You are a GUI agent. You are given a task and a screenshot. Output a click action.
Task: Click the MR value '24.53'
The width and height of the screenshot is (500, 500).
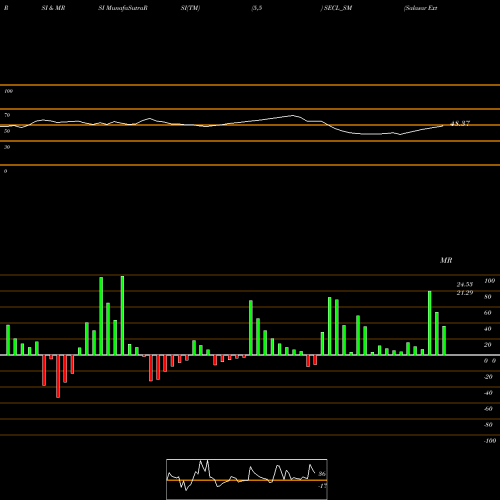pyautogui.click(x=465, y=284)
